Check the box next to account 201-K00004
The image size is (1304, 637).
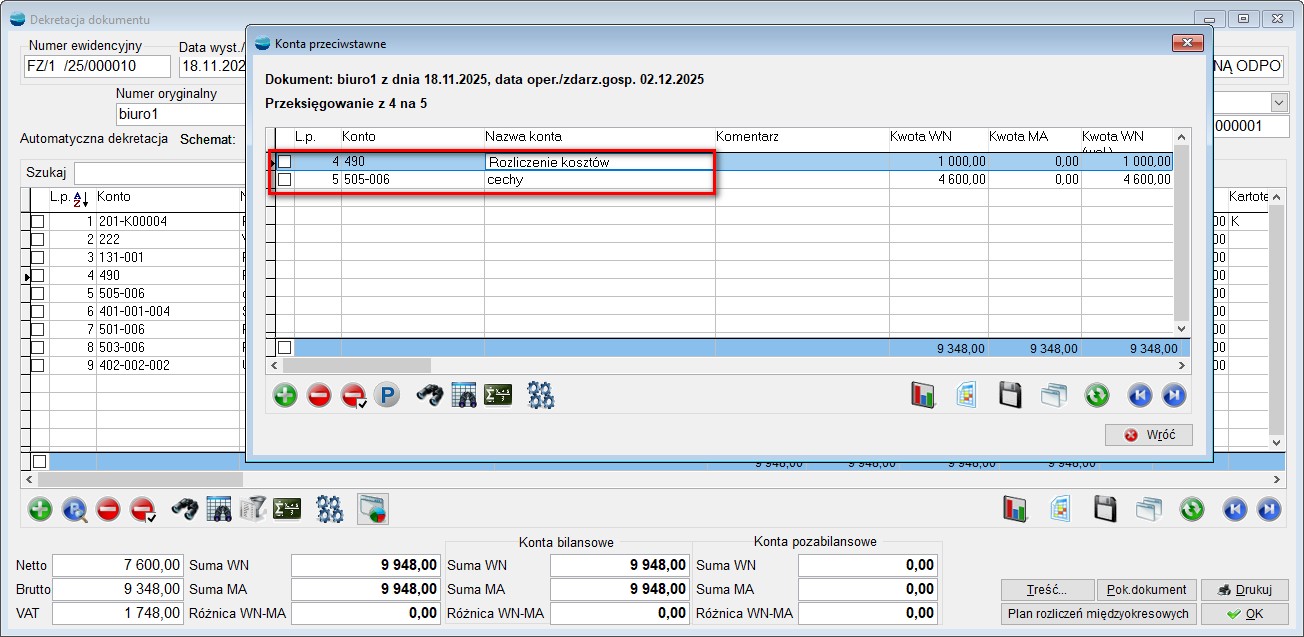[x=38, y=221]
